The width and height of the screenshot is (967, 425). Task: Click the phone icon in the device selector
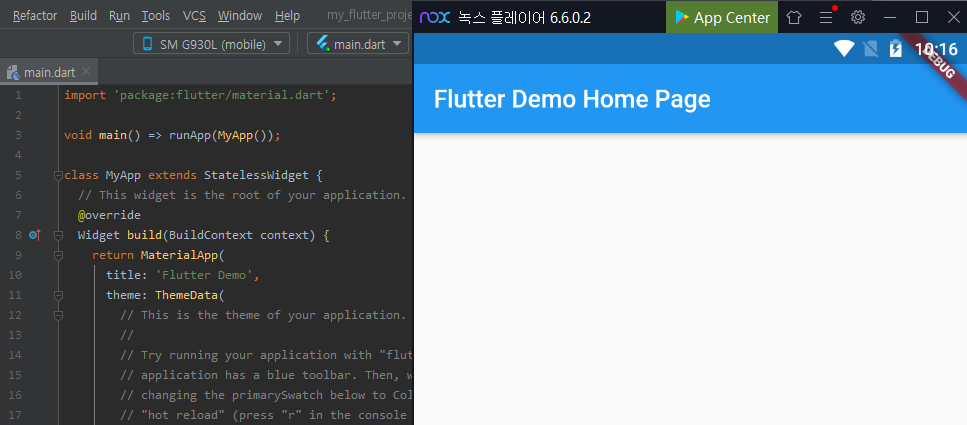click(147, 44)
